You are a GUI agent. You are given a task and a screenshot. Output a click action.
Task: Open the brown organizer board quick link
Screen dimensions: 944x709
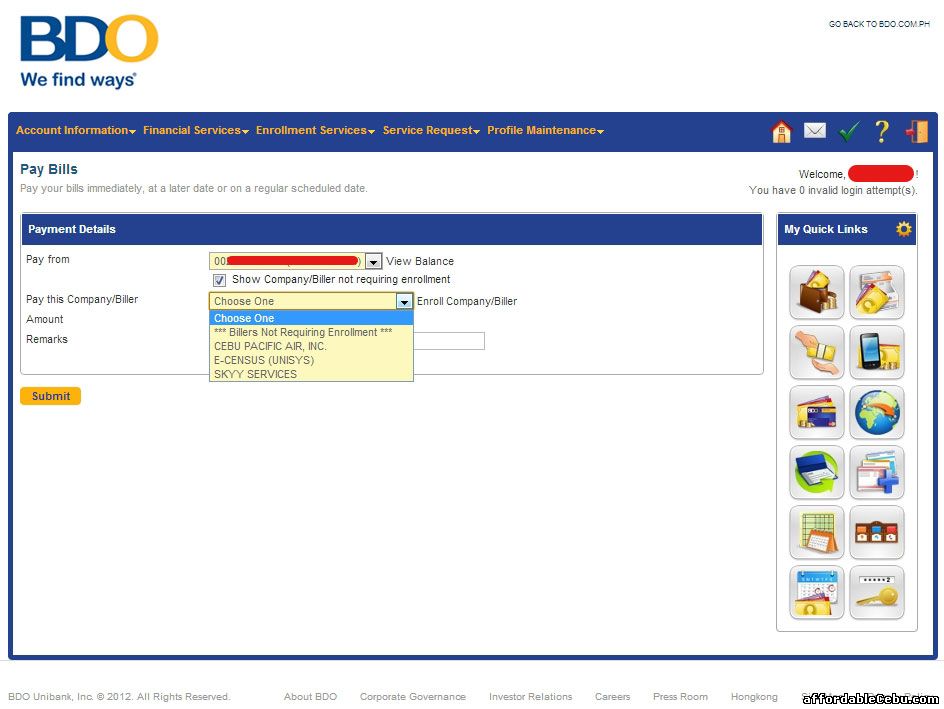point(877,533)
